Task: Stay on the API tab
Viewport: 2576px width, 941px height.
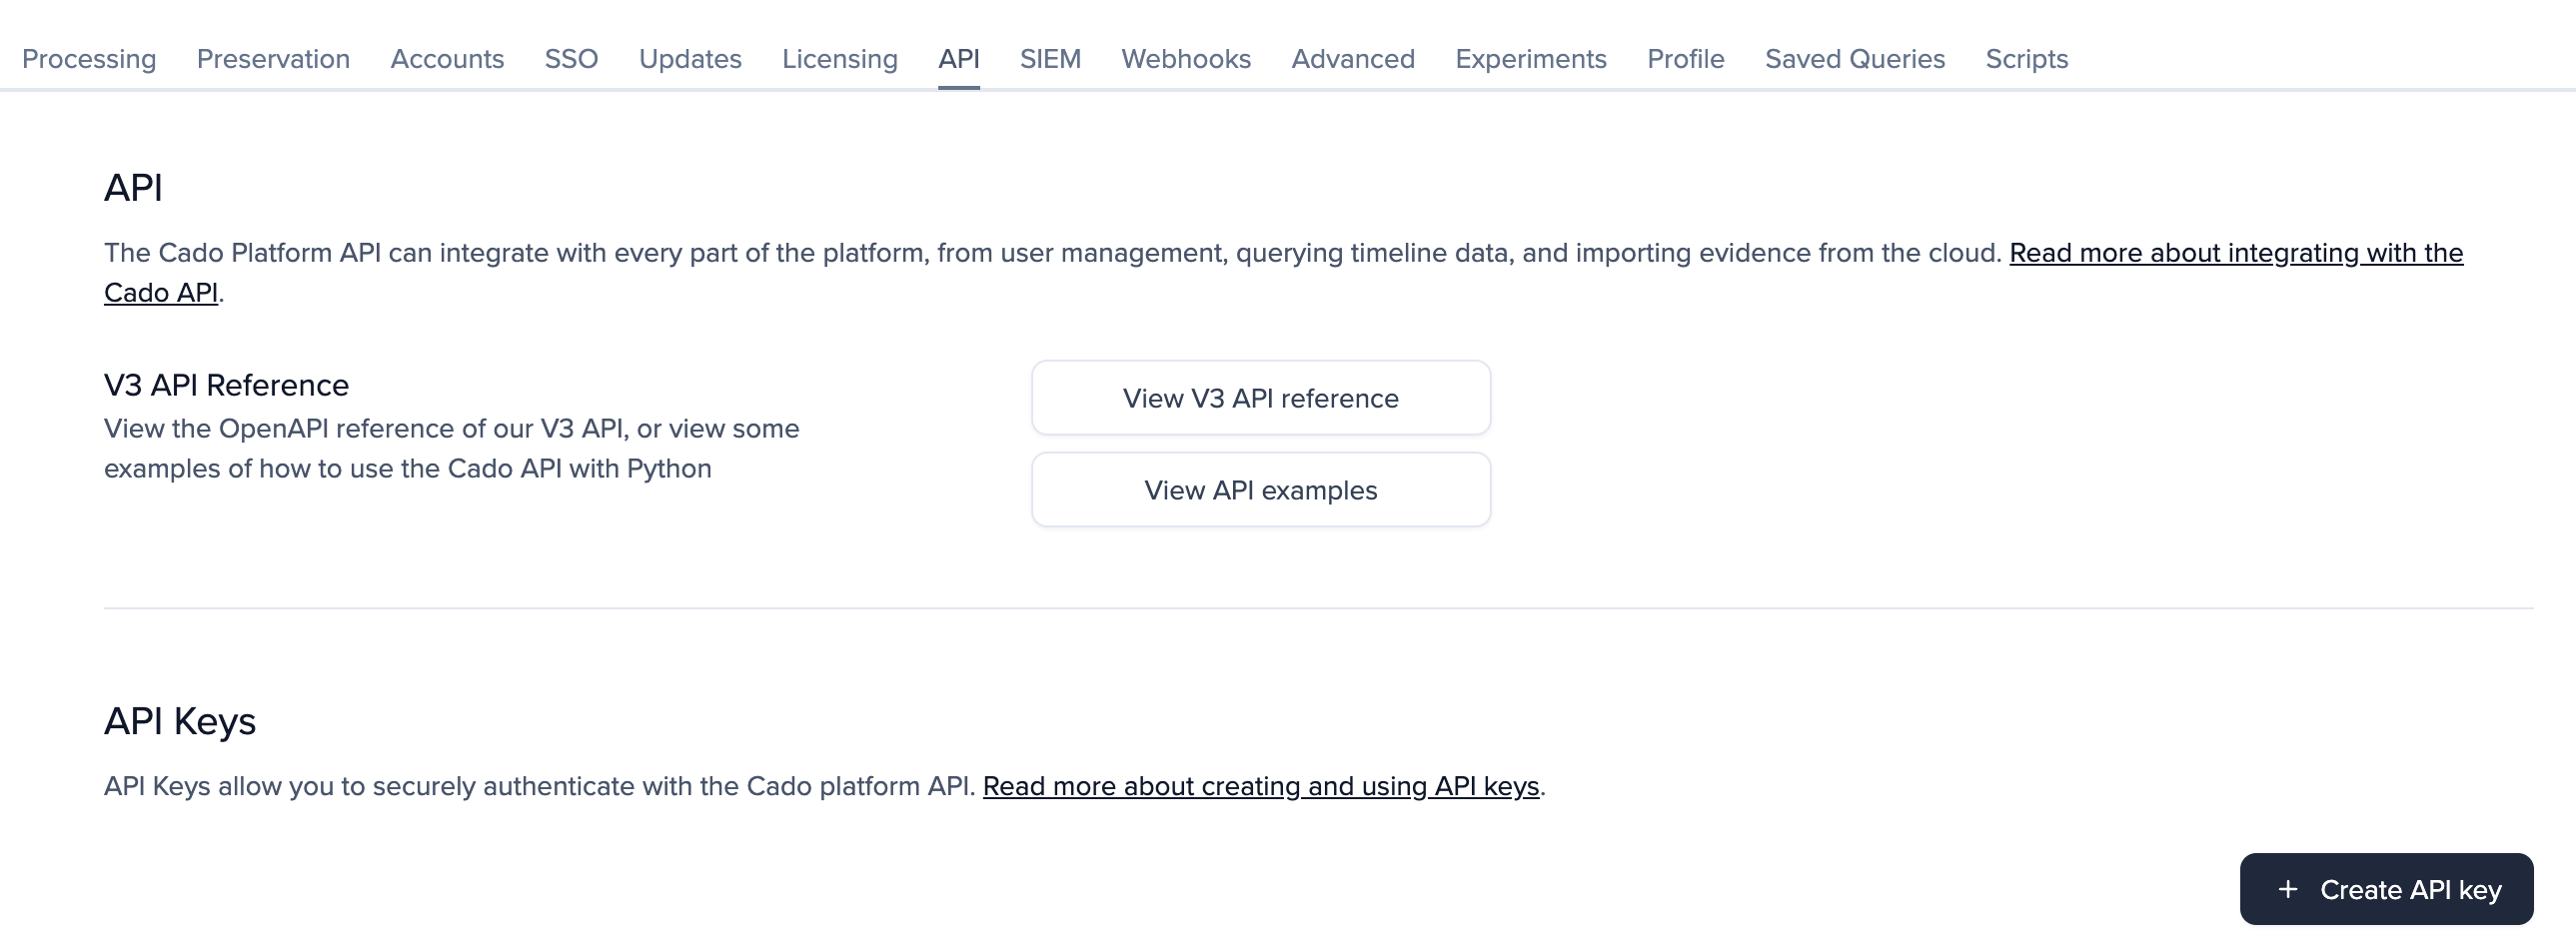Action: point(957,59)
